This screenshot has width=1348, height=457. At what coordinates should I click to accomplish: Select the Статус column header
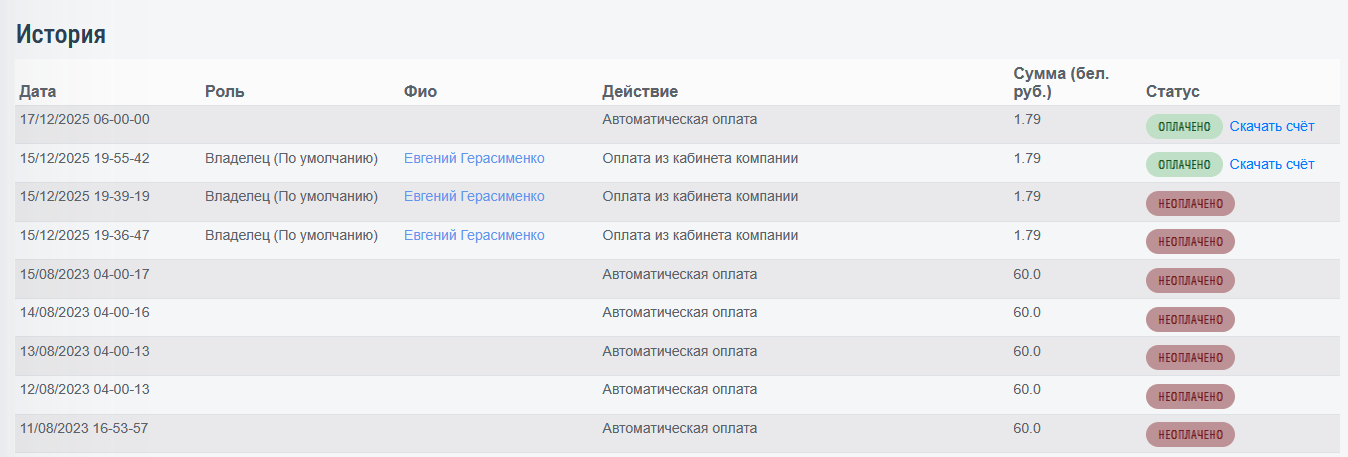point(1172,92)
